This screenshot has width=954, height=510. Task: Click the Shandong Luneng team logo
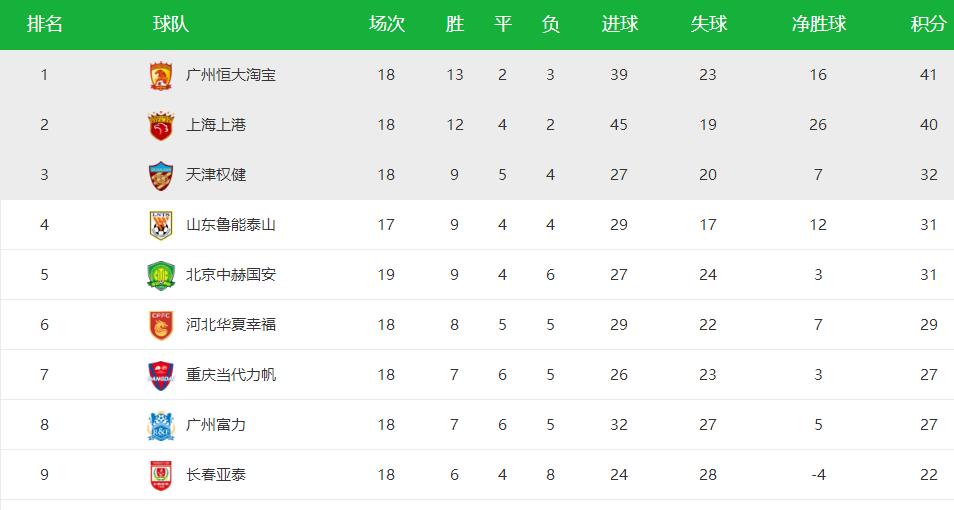click(x=160, y=225)
